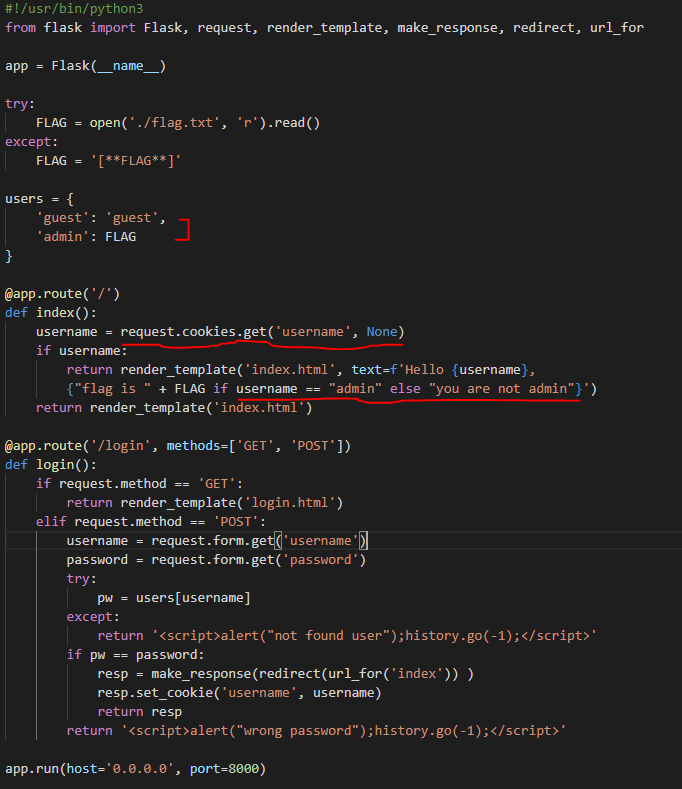Click 'def login():' function definition
Viewport: 682px width, 789px height.
(x=51, y=465)
